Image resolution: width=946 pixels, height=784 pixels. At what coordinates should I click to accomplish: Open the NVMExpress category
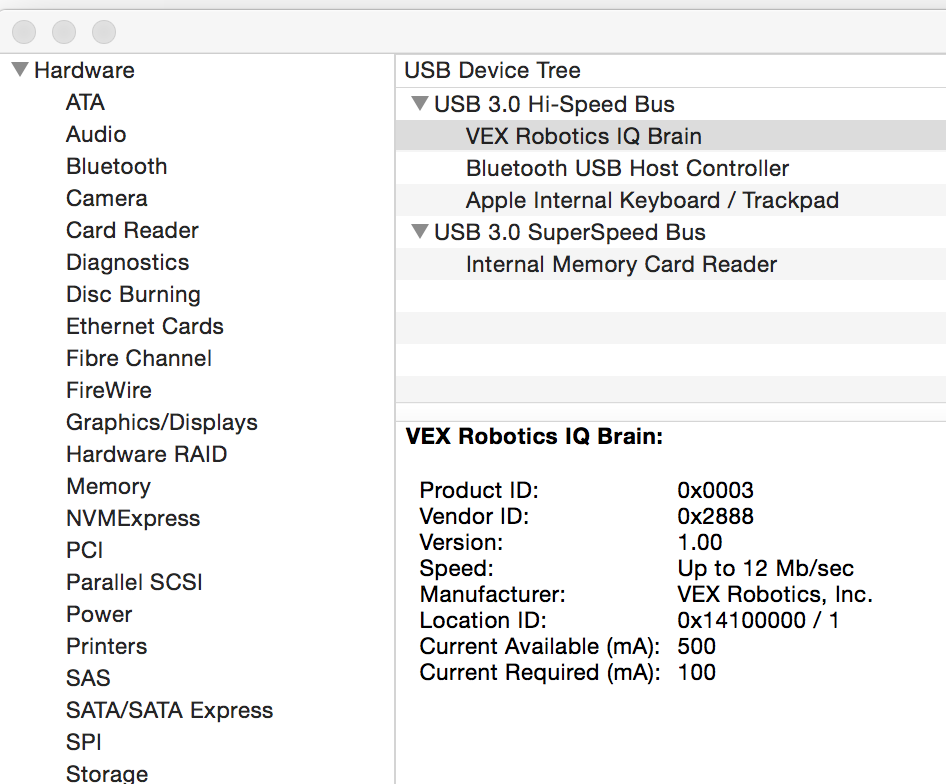click(x=133, y=518)
